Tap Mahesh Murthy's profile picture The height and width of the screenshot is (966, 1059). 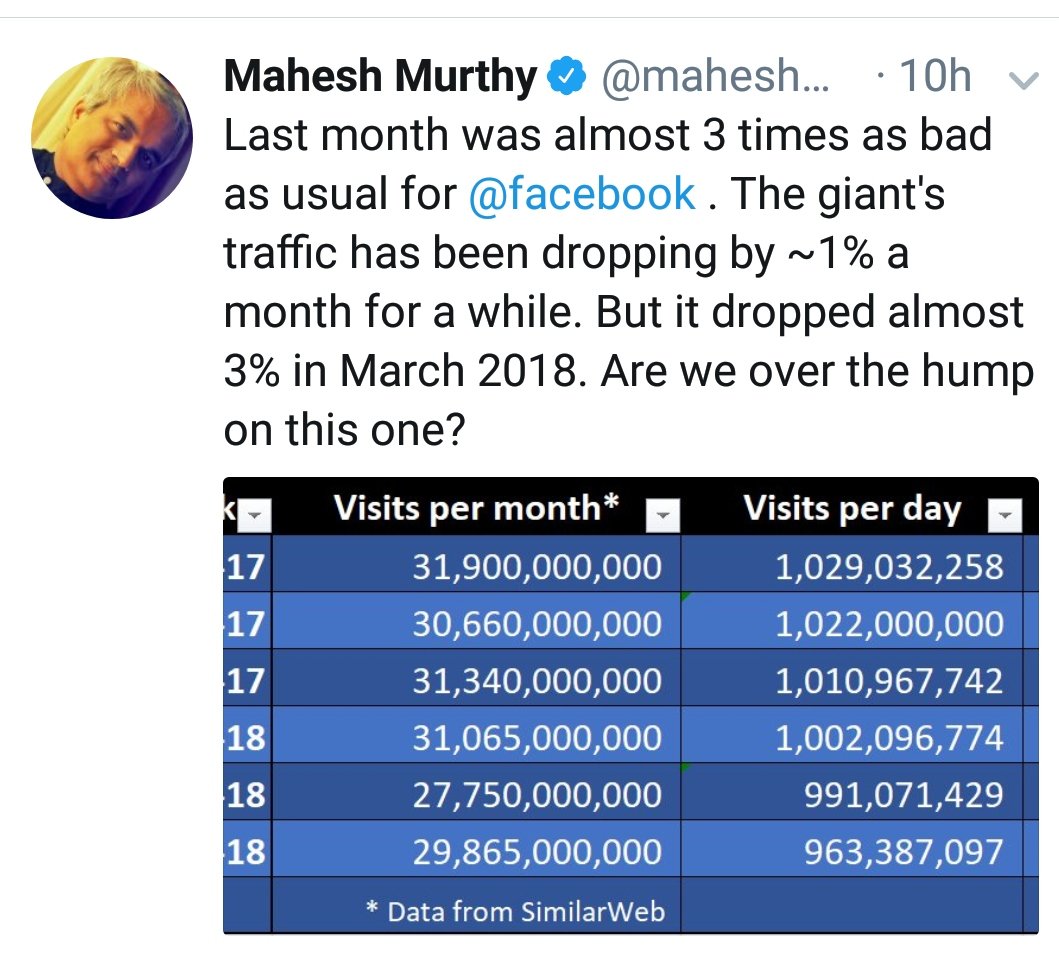click(111, 137)
